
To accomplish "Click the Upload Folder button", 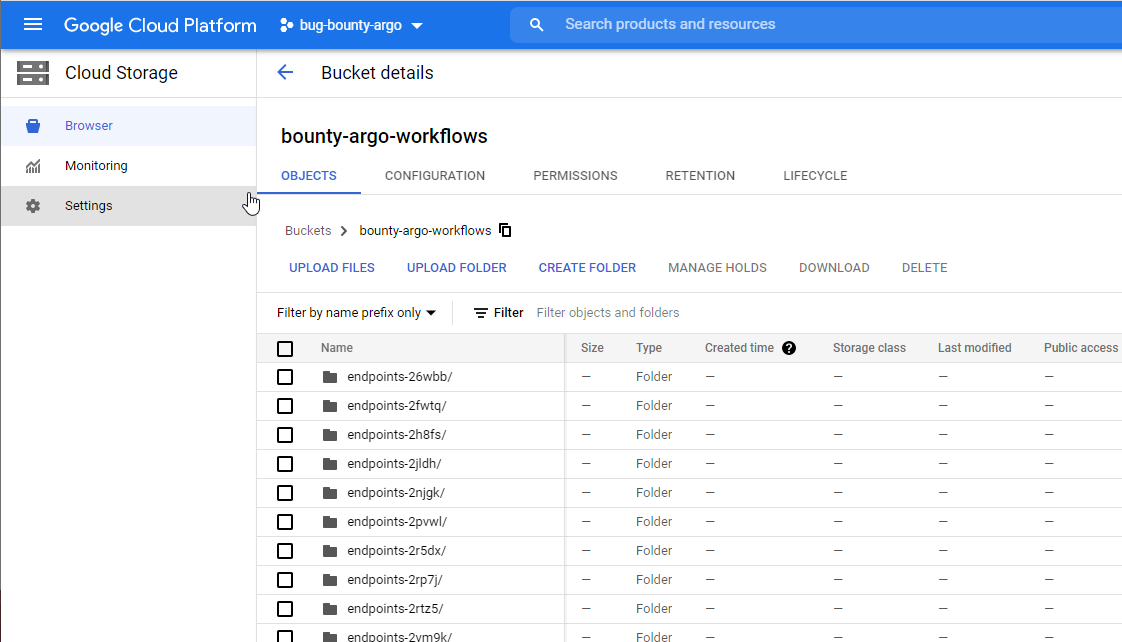I will click(x=457, y=268).
